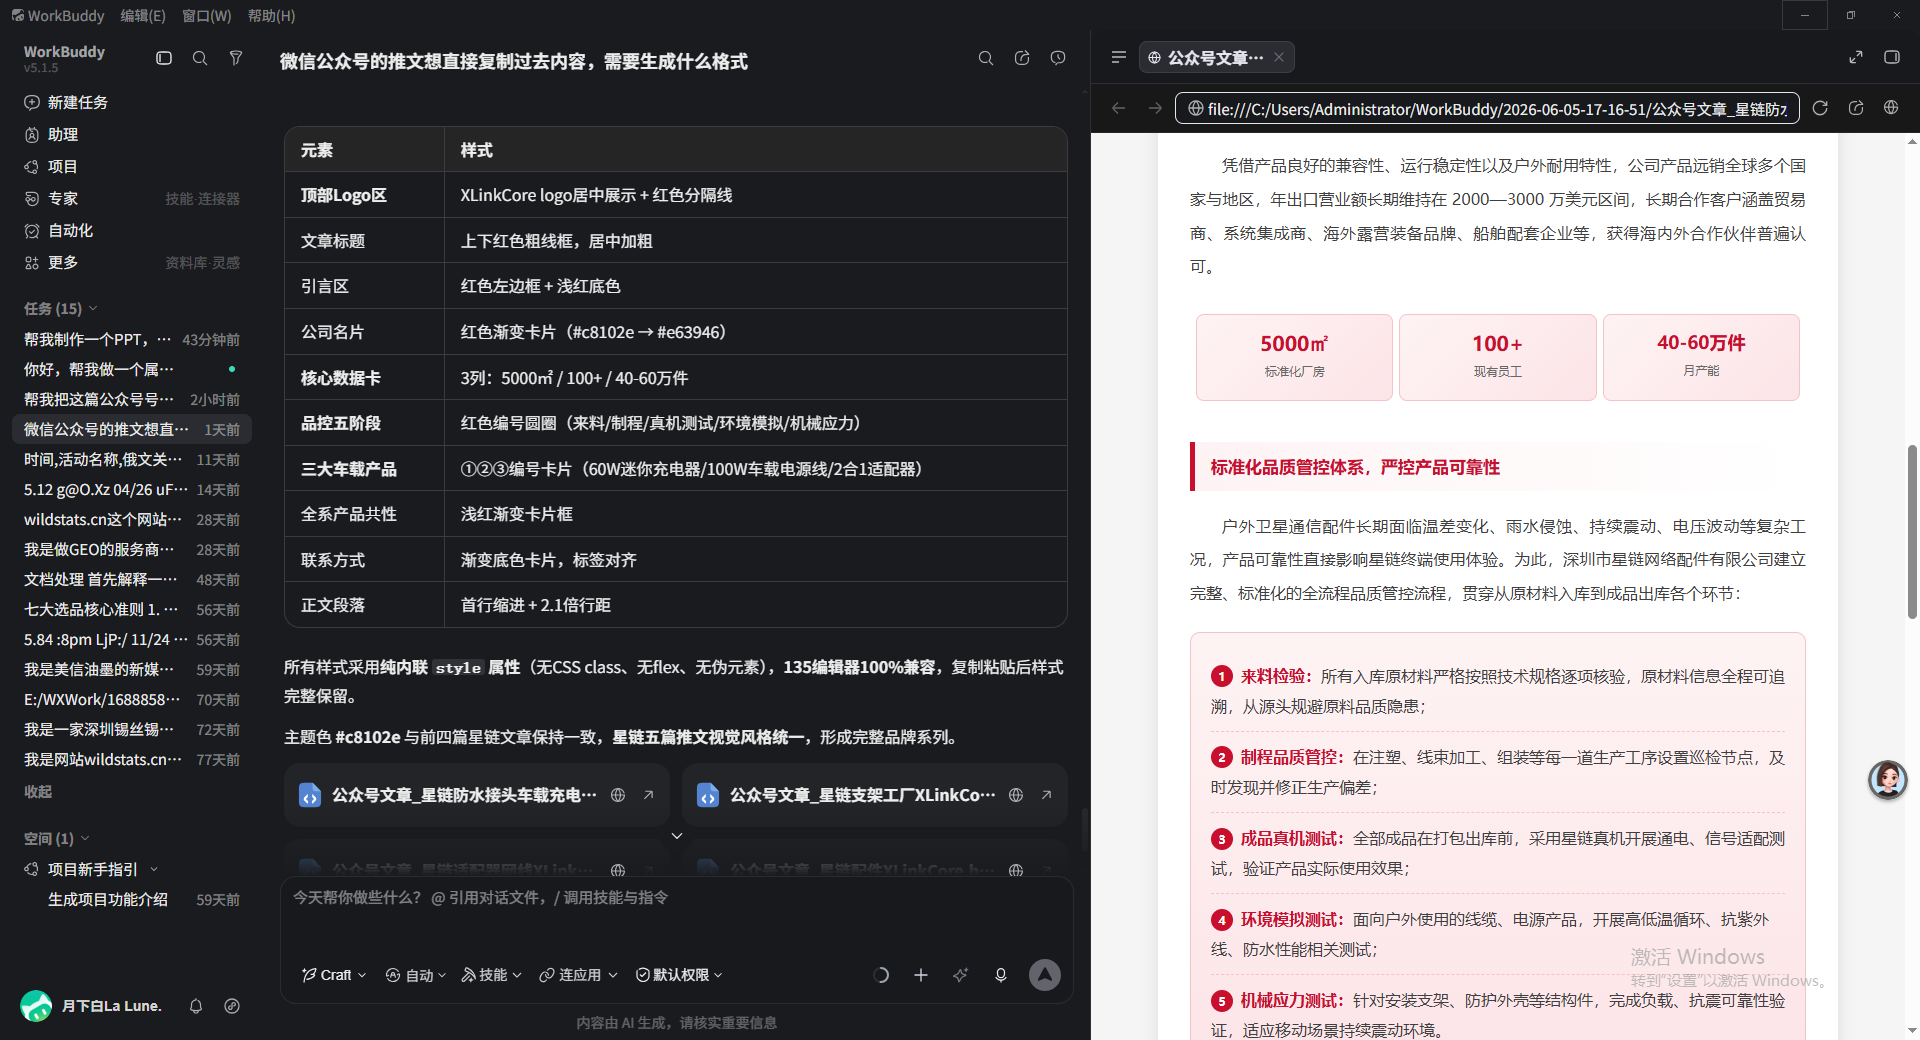
Task: Expand the preview panel to fullscreen
Action: (x=1856, y=57)
